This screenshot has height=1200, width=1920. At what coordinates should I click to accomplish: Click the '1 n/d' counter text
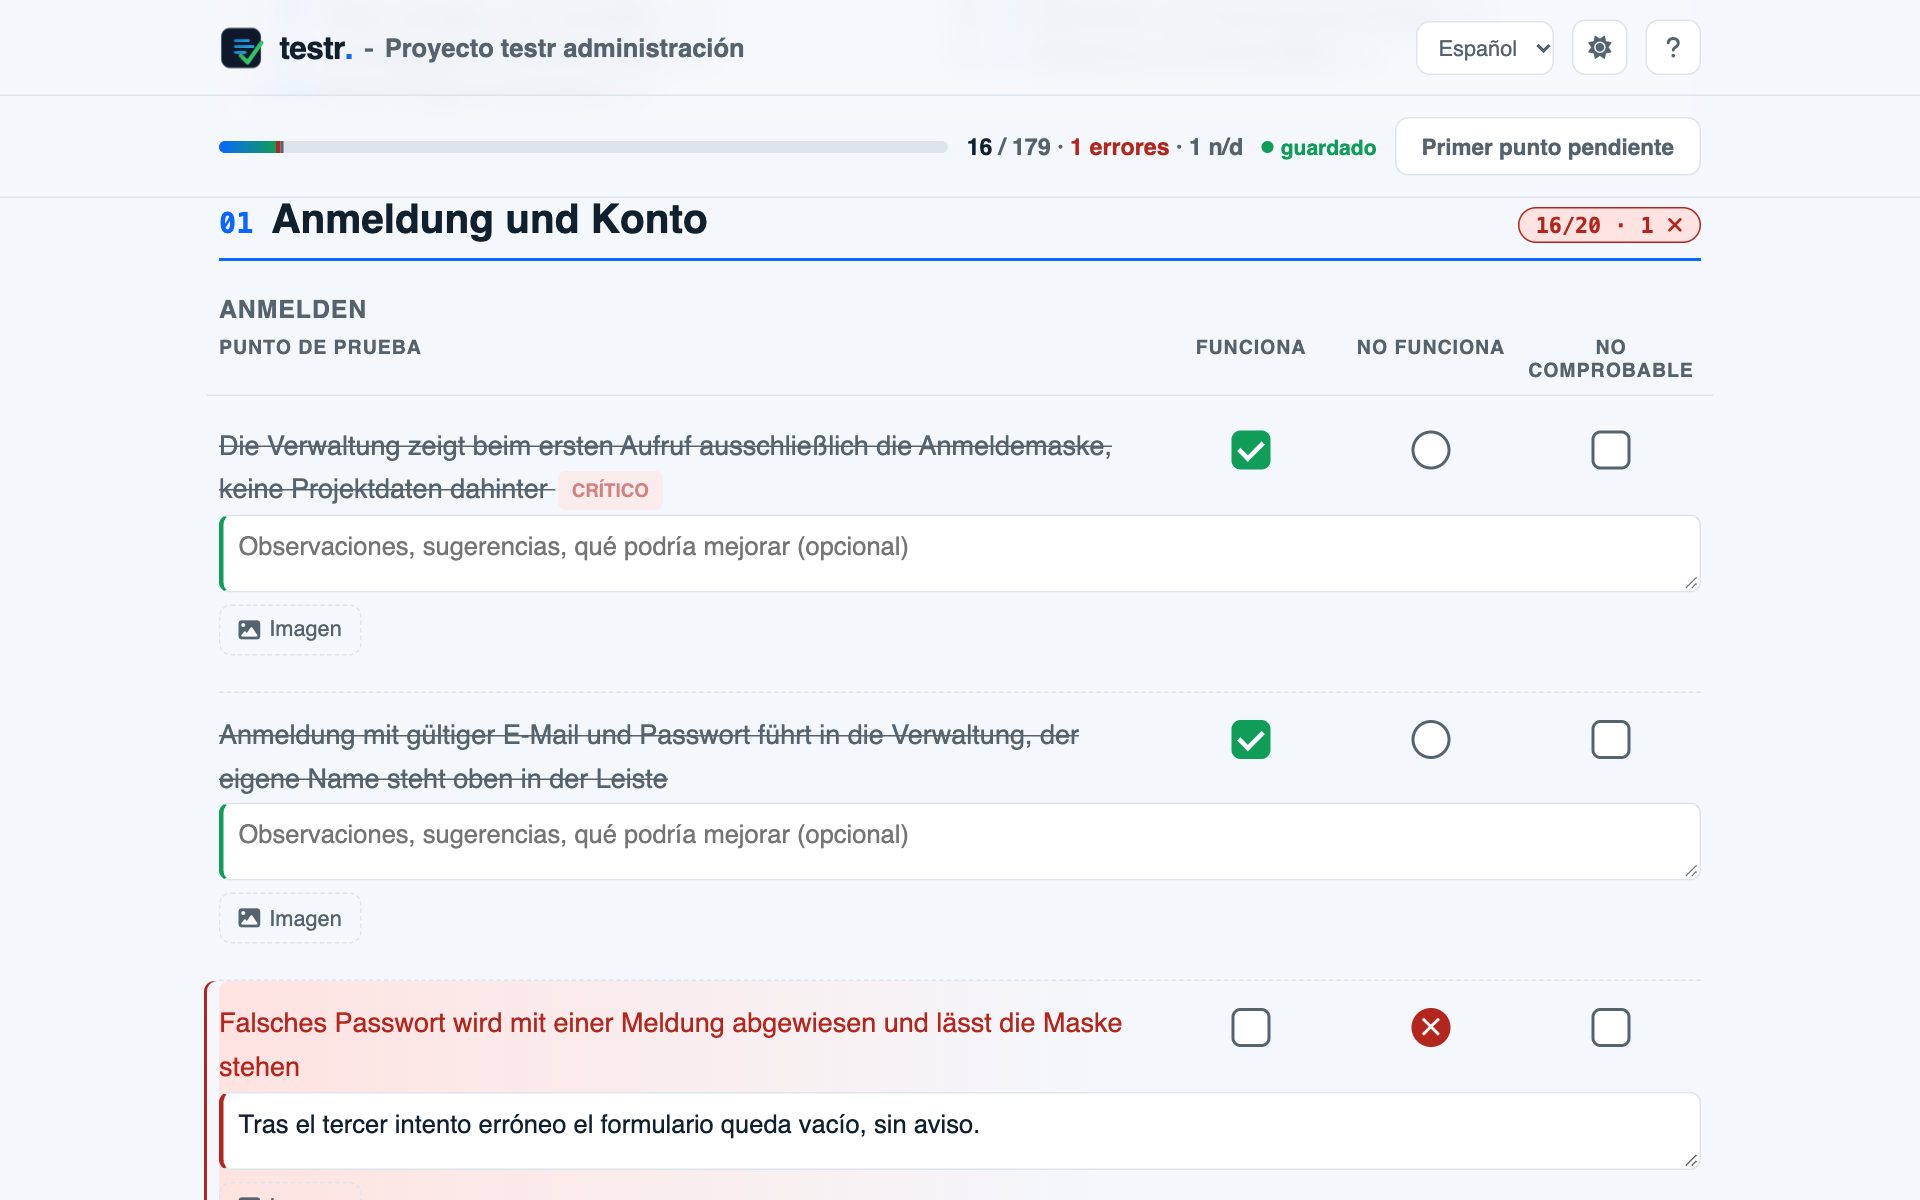1216,147
